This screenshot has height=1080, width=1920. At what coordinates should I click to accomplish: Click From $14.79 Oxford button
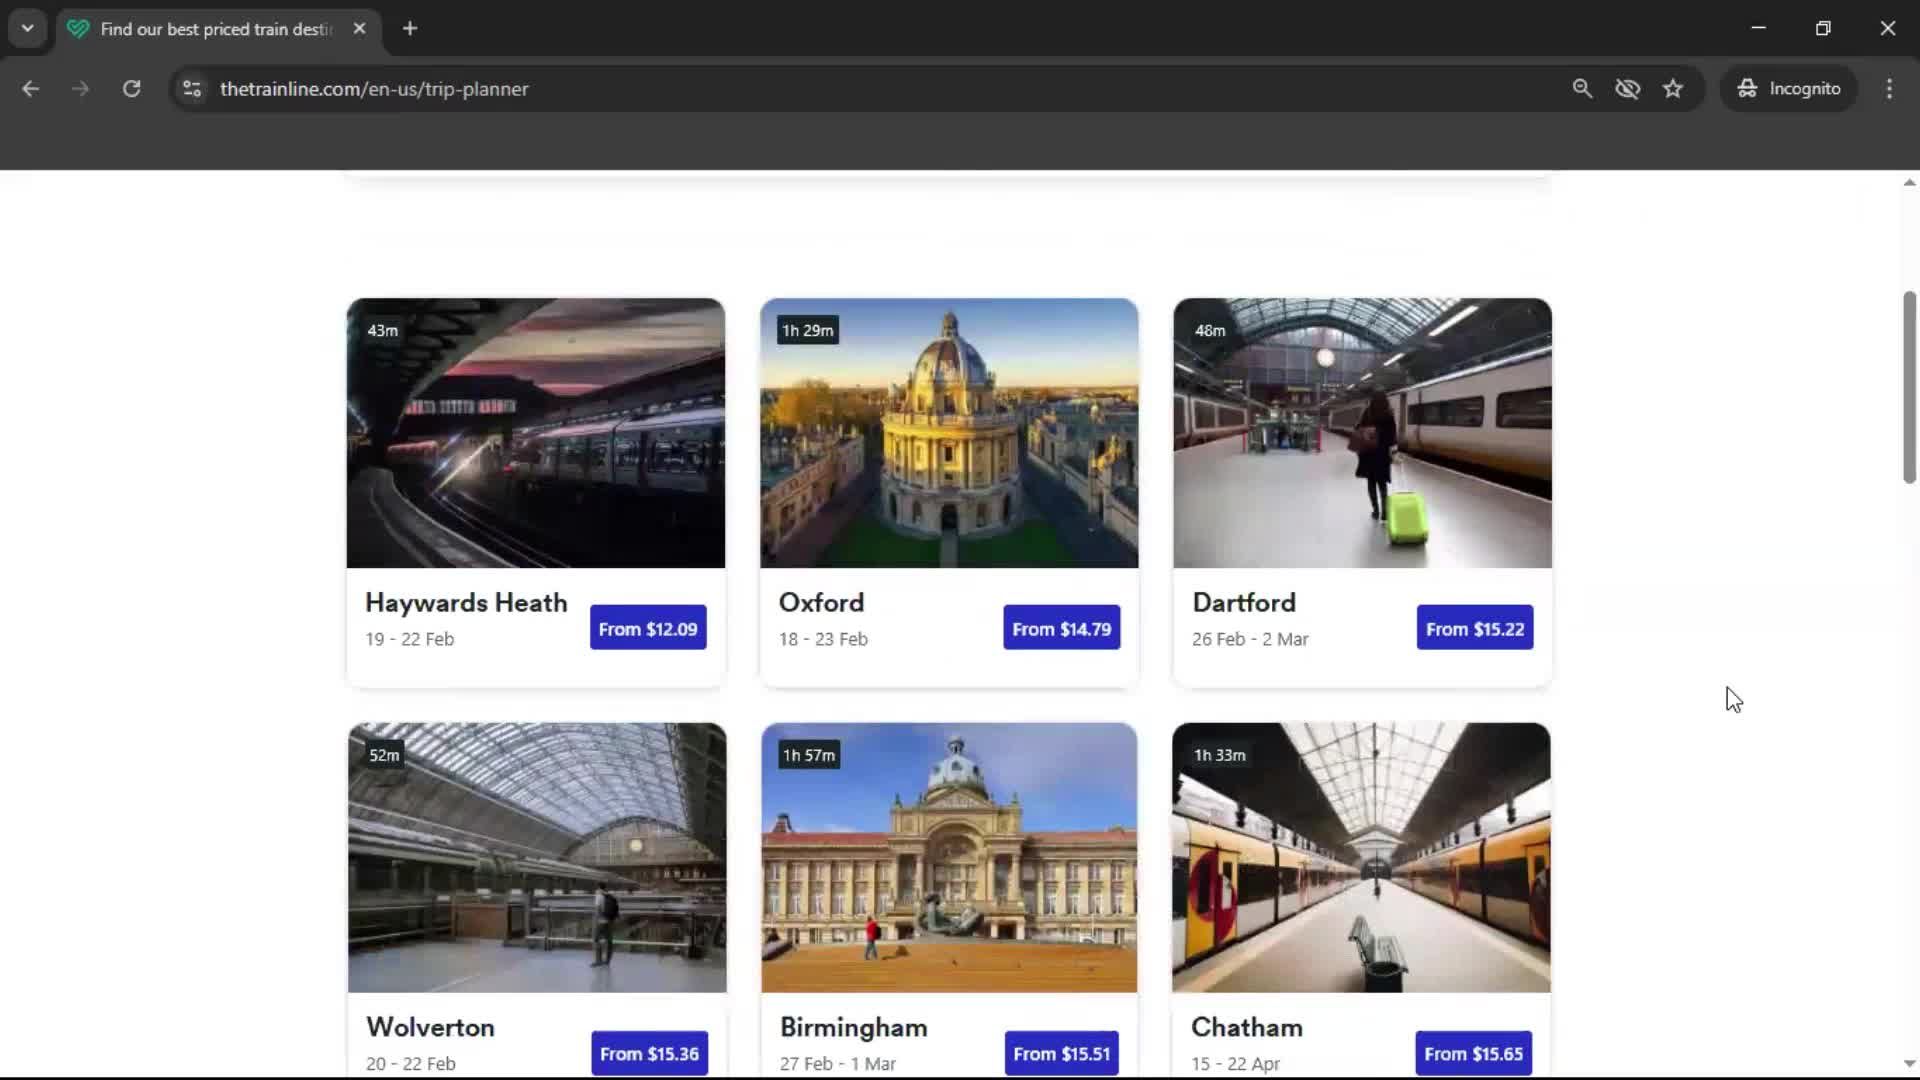pos(1061,629)
